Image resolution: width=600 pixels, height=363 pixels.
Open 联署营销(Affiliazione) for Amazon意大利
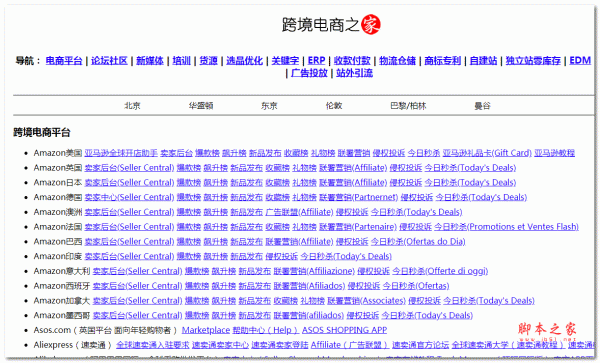(314, 271)
